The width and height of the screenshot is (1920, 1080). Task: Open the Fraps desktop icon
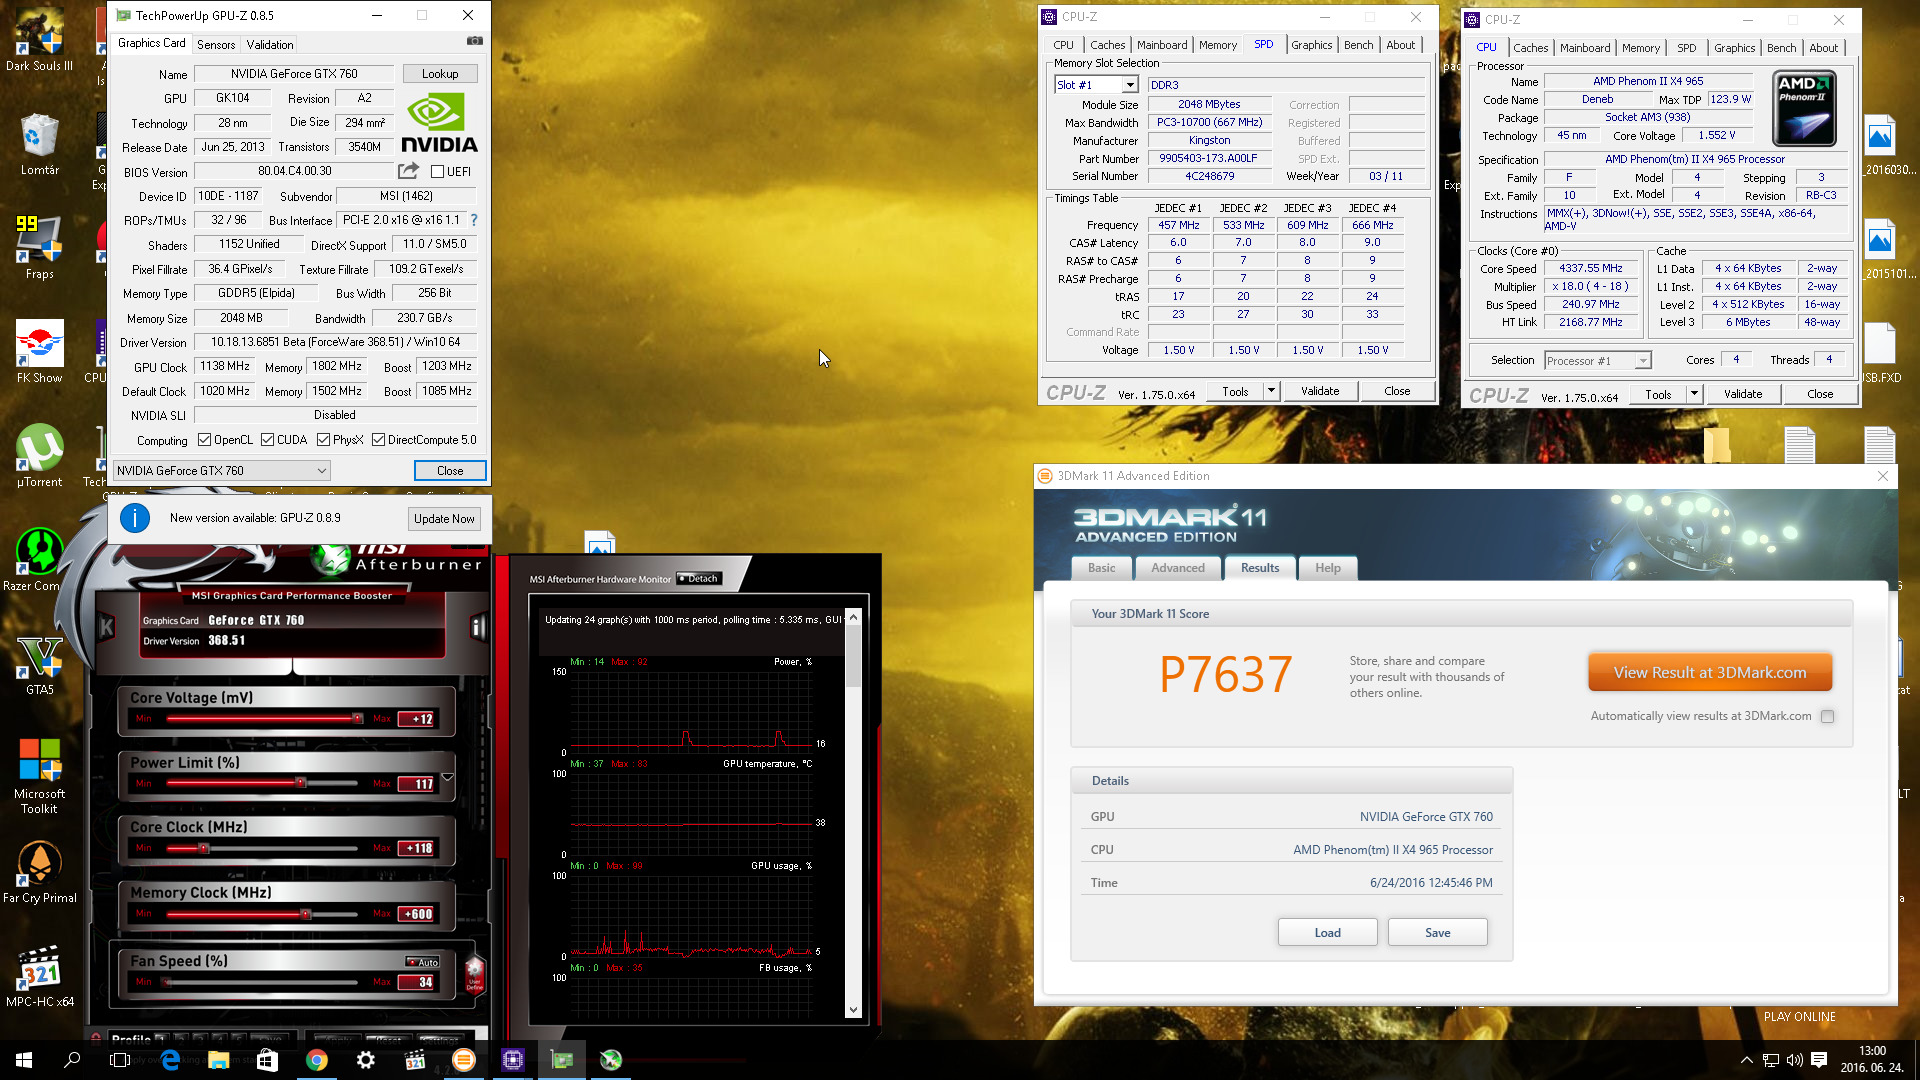(40, 249)
